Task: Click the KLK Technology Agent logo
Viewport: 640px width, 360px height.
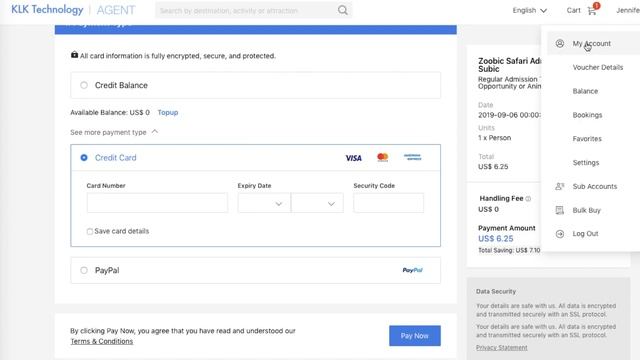Action: [73, 10]
